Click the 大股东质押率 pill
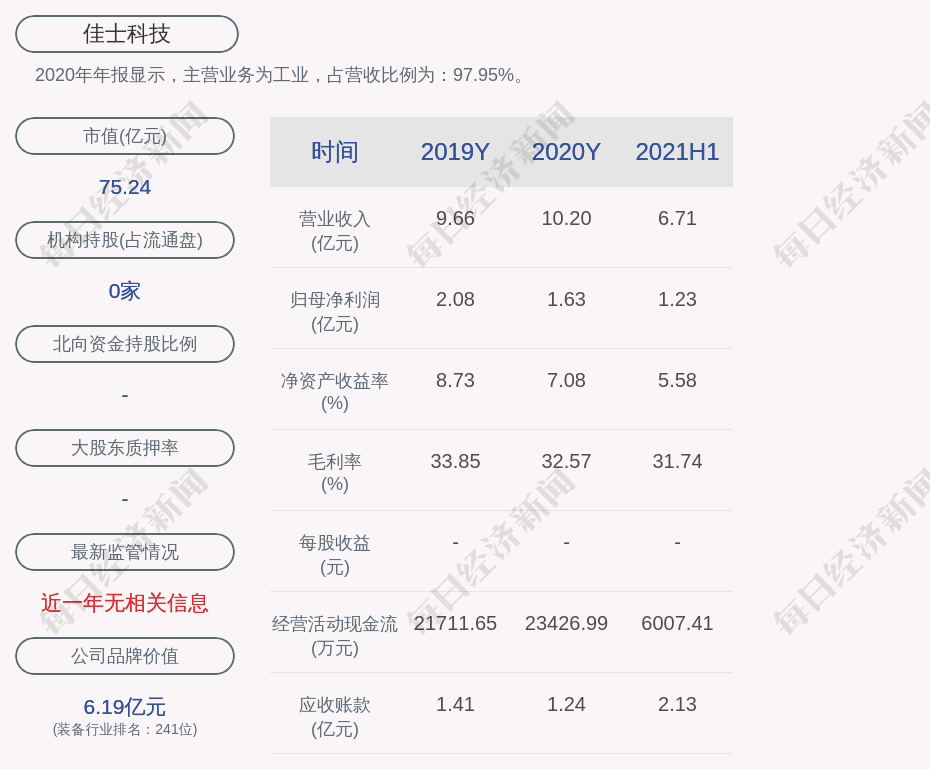The image size is (930, 769). pyautogui.click(x=125, y=448)
